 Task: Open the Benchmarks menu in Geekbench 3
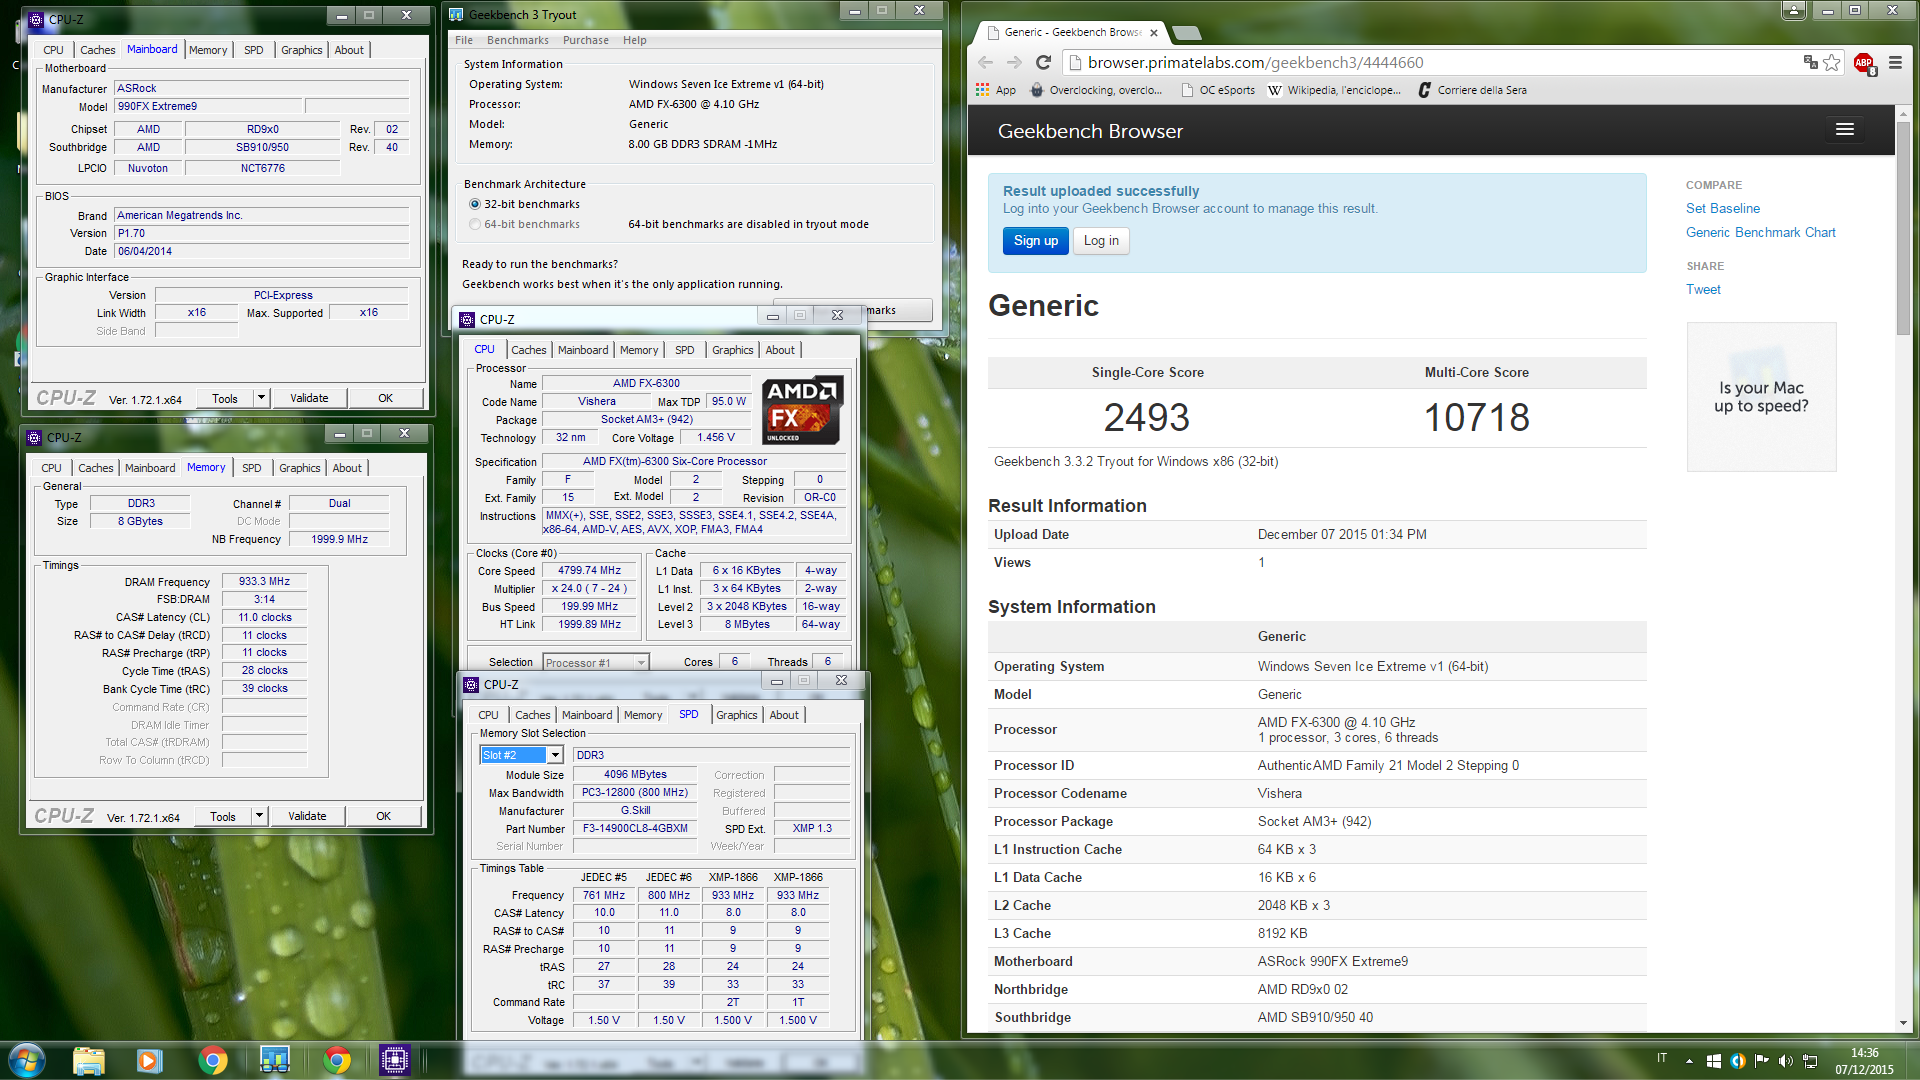click(x=517, y=40)
